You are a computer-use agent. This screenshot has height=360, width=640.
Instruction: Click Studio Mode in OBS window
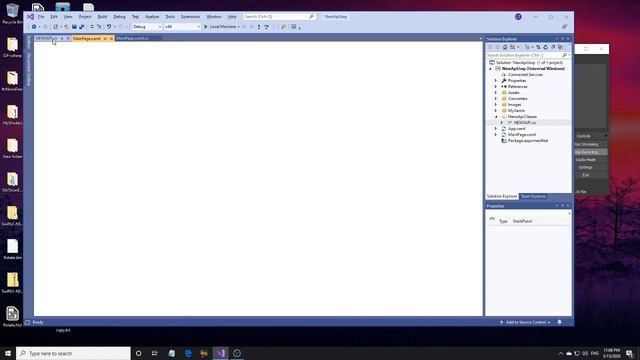pos(591,160)
